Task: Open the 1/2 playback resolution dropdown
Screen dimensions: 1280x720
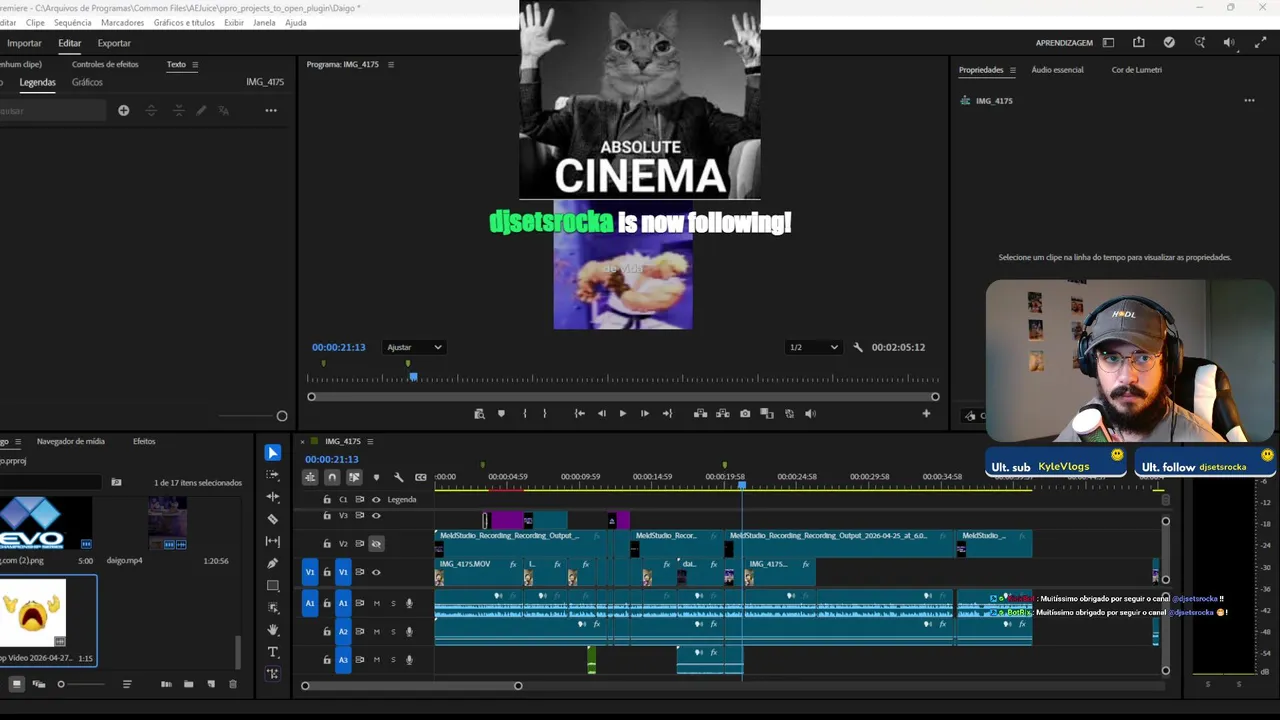Action: tap(813, 347)
